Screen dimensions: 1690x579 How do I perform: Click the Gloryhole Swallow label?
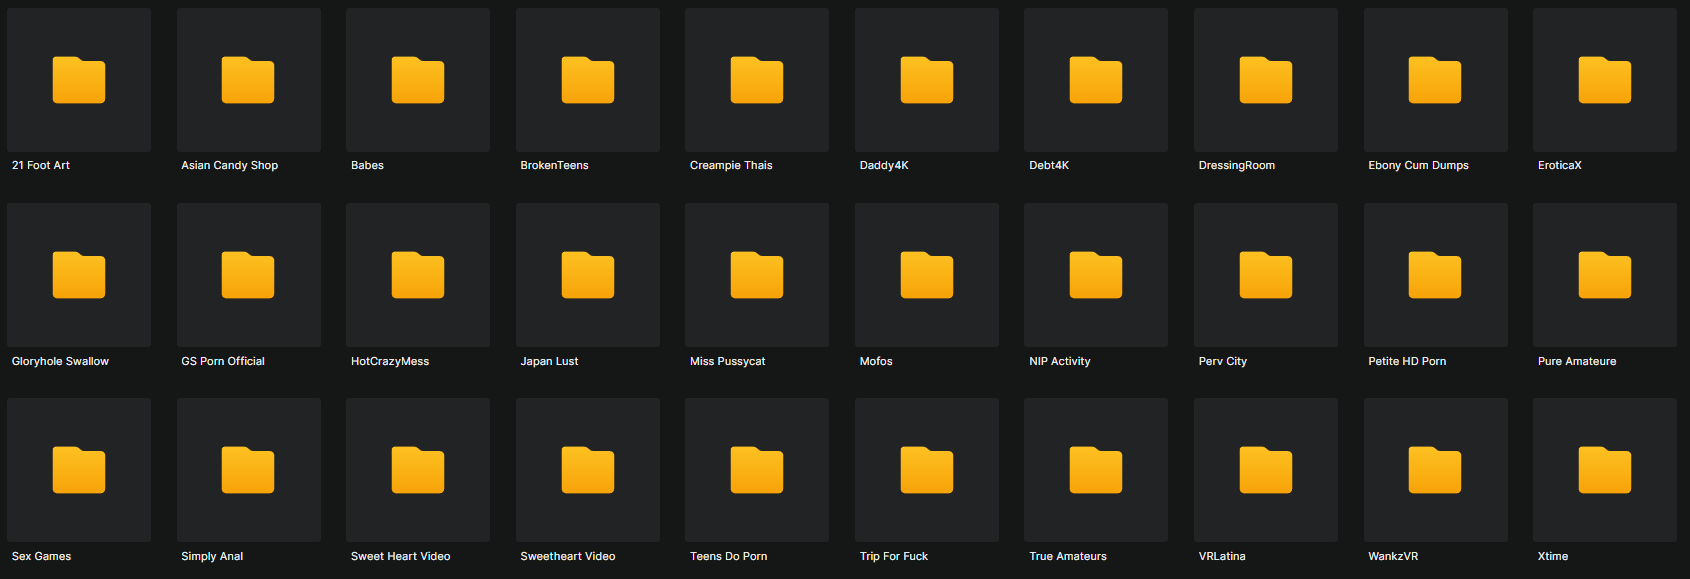point(60,361)
